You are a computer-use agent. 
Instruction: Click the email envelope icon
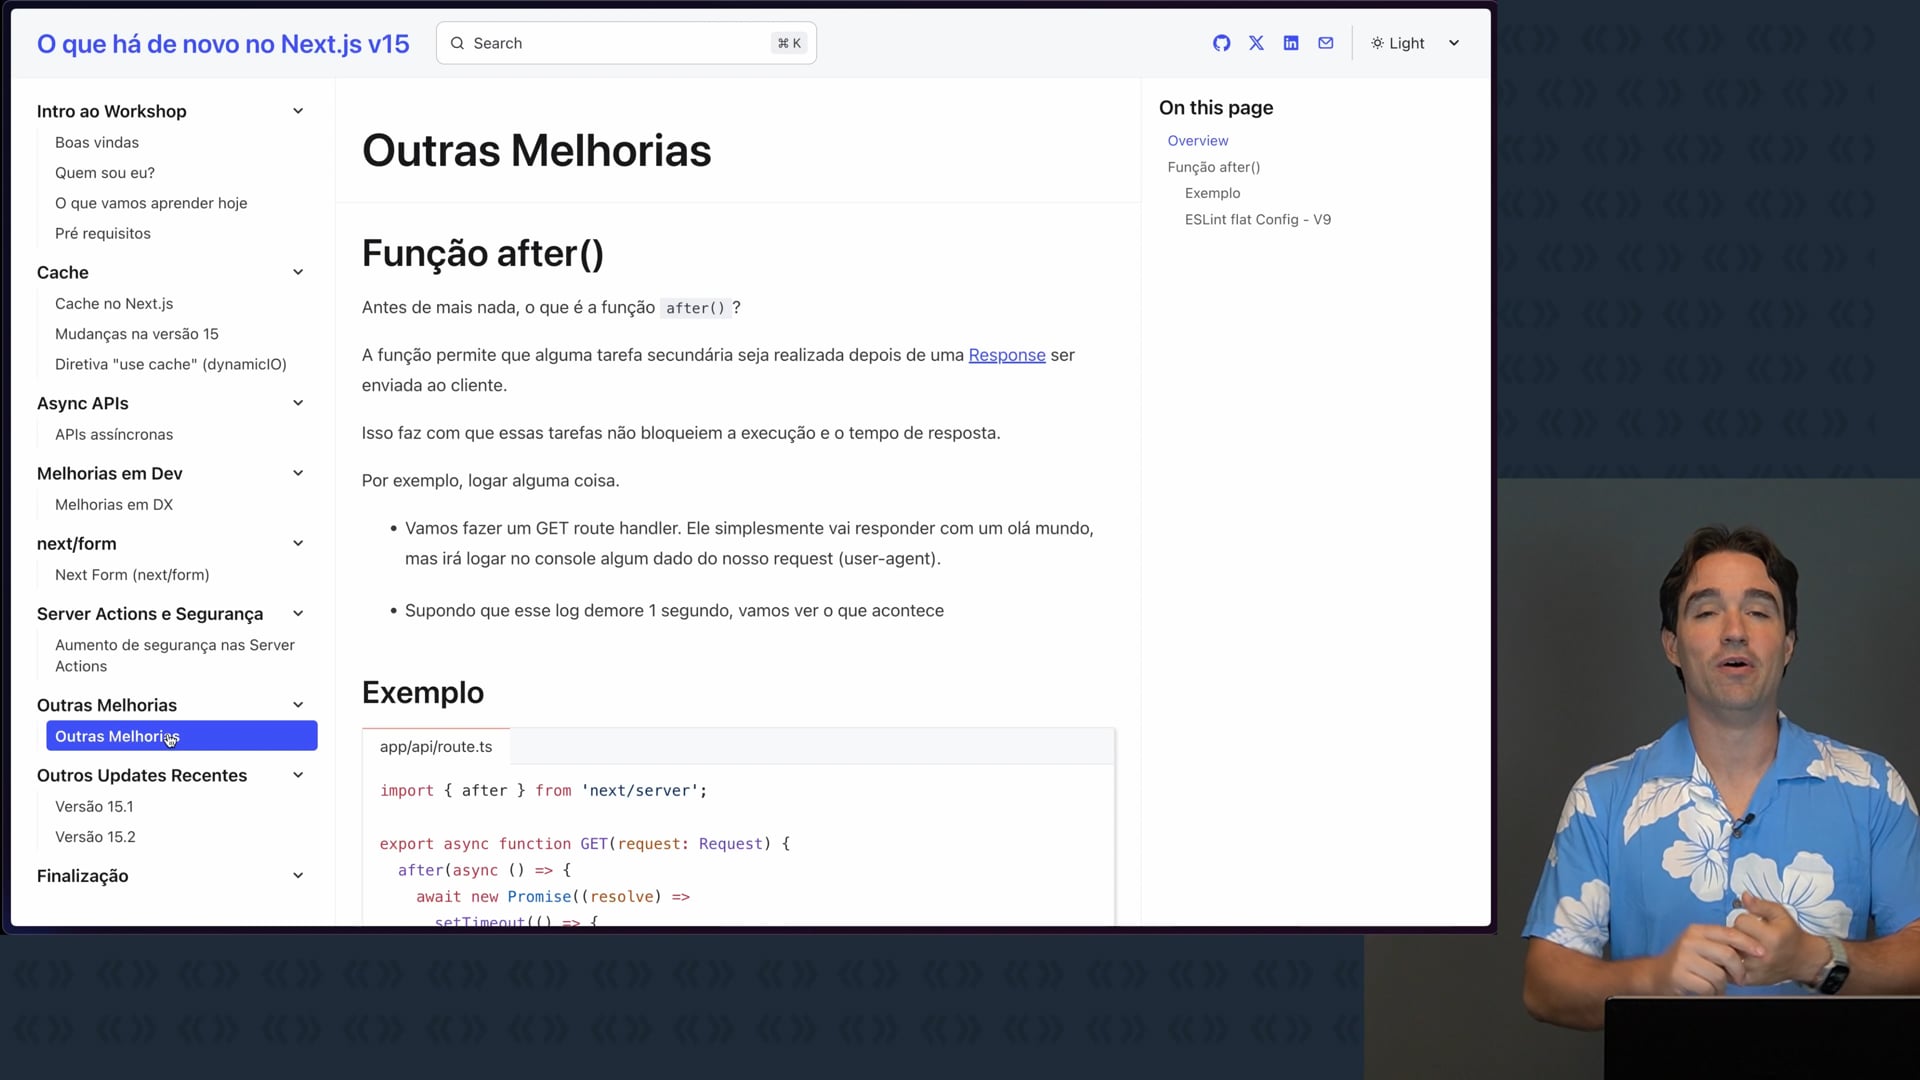[x=1326, y=43]
